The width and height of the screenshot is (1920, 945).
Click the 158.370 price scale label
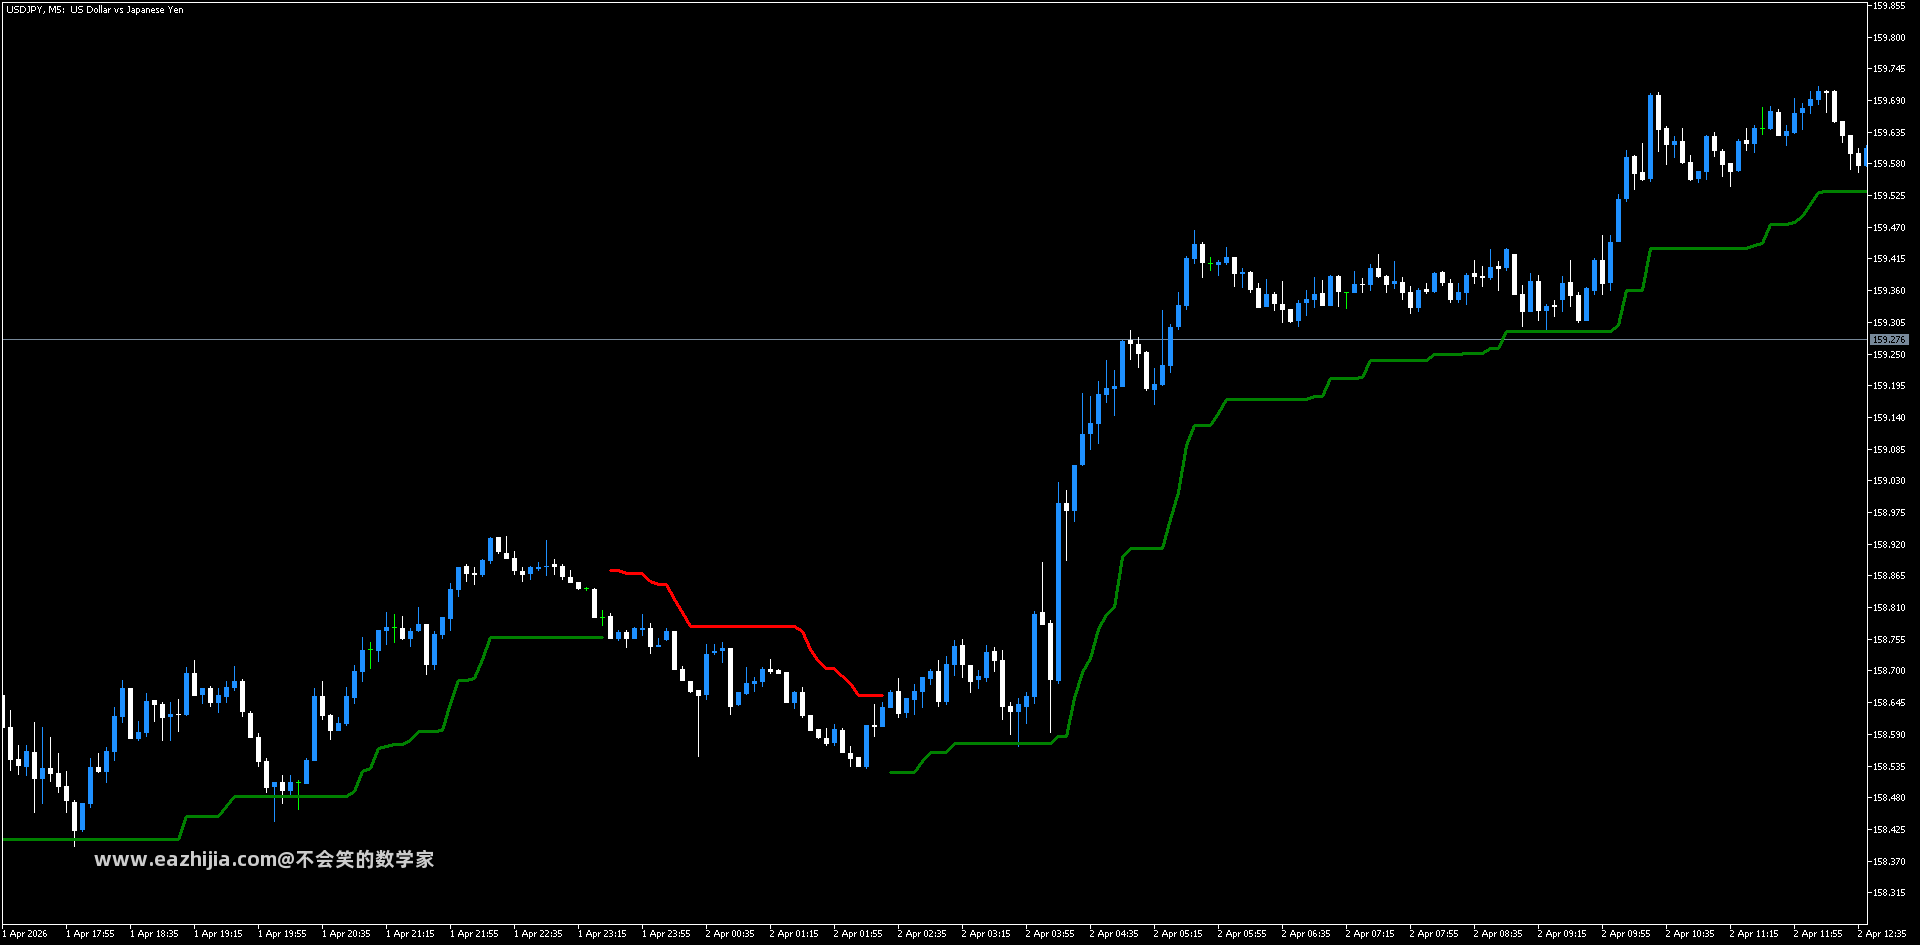[1889, 862]
